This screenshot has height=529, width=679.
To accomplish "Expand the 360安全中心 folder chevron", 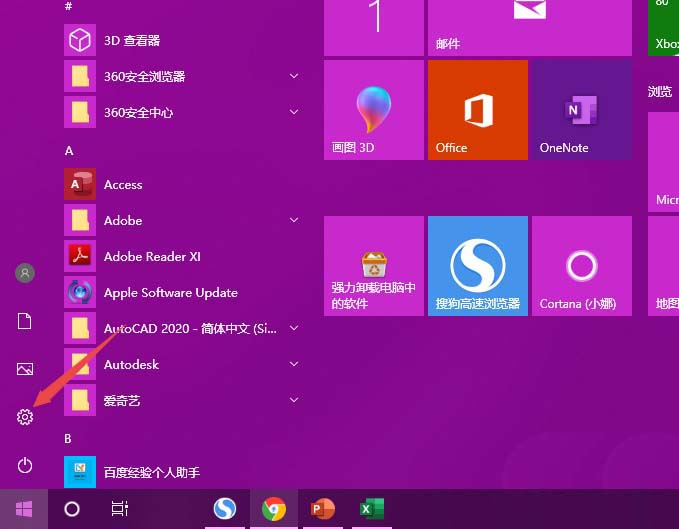I will coord(294,112).
